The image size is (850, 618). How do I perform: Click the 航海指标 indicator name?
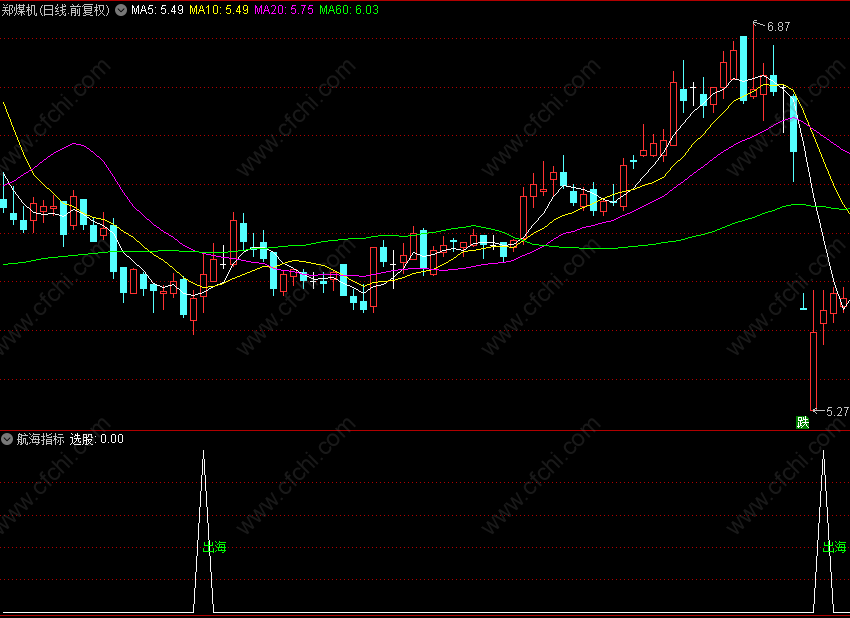(x=41, y=439)
